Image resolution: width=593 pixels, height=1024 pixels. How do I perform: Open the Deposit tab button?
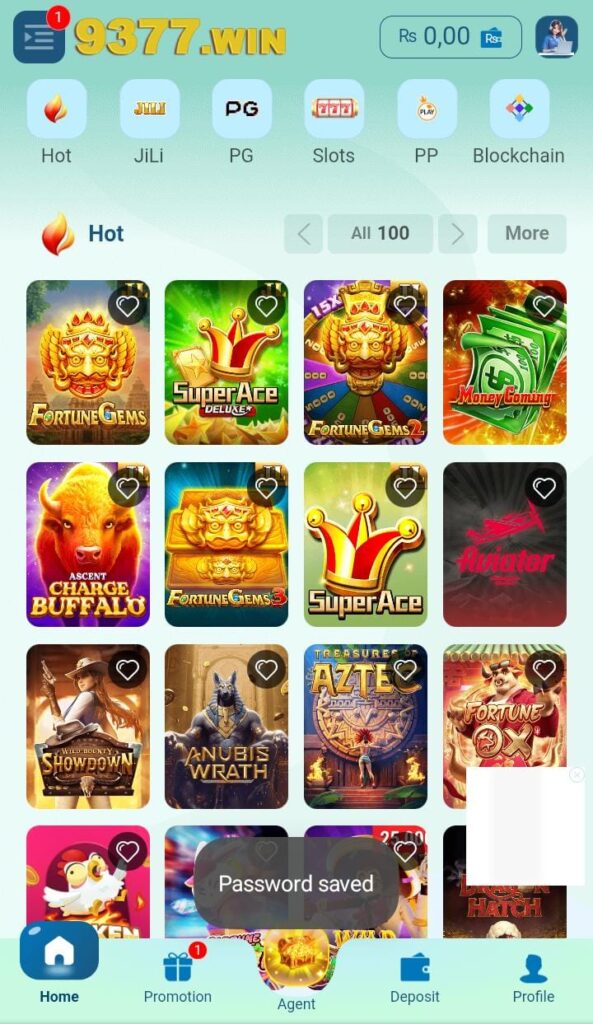(x=415, y=978)
